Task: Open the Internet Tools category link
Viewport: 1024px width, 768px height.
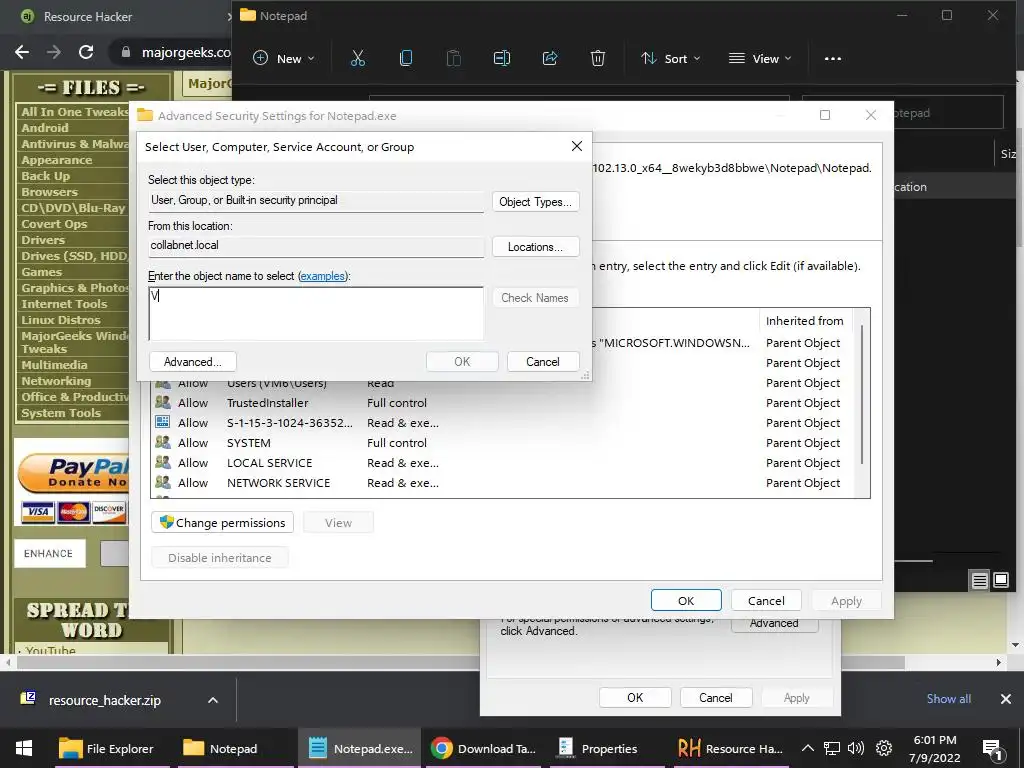Action: (x=64, y=304)
